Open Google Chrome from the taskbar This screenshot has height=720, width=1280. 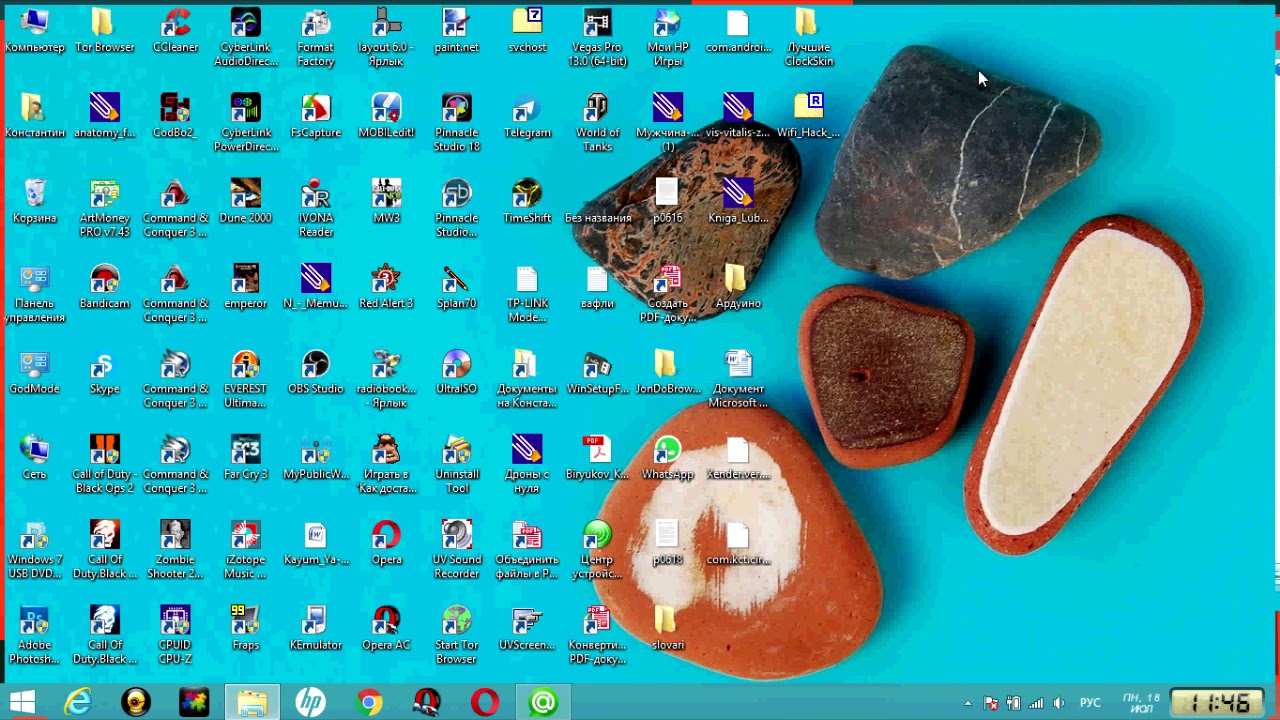coord(369,702)
